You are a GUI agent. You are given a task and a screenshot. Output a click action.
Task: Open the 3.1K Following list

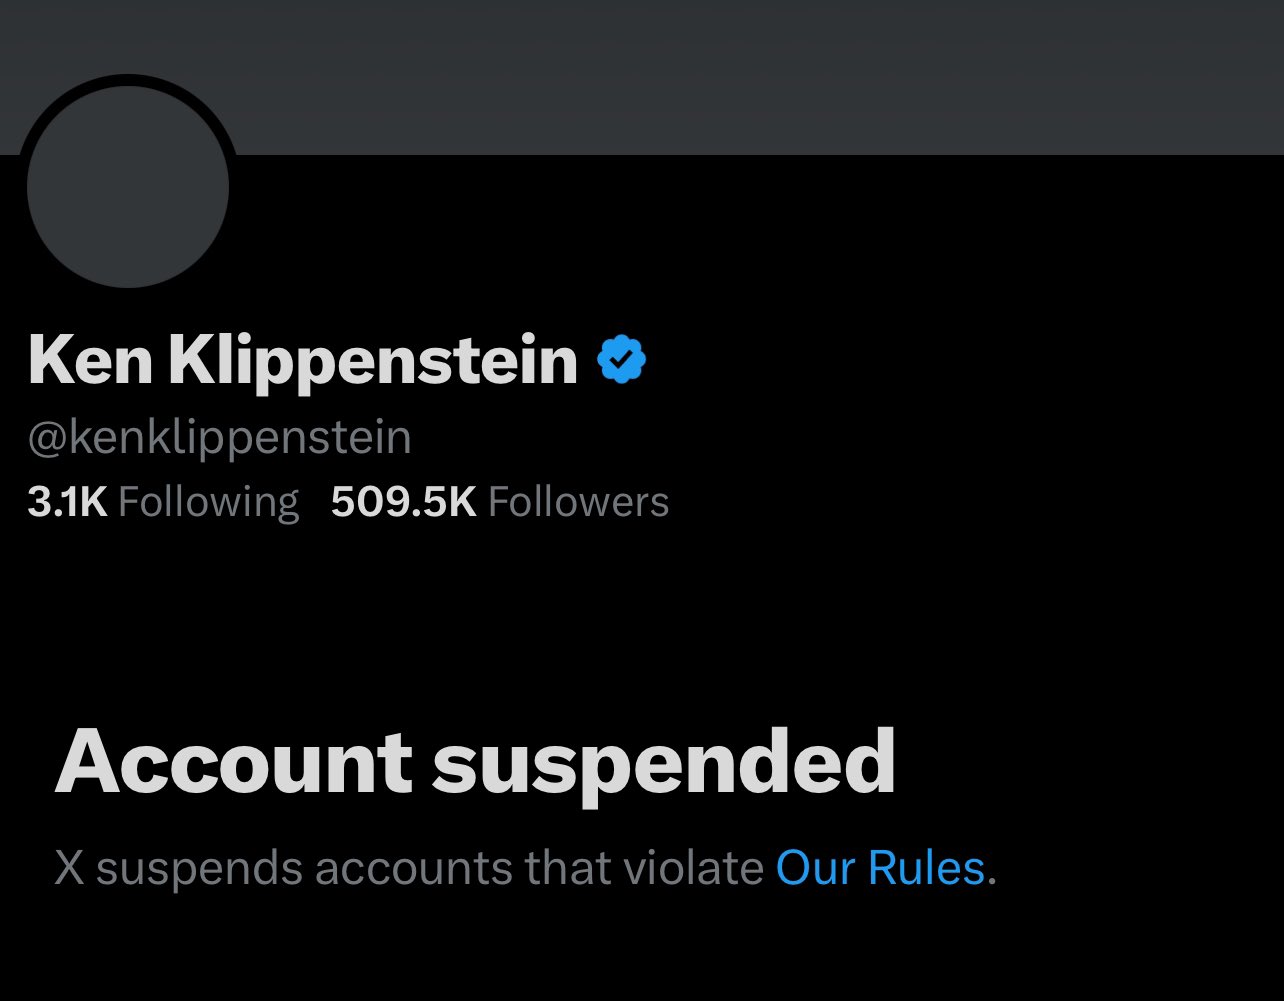click(x=163, y=502)
